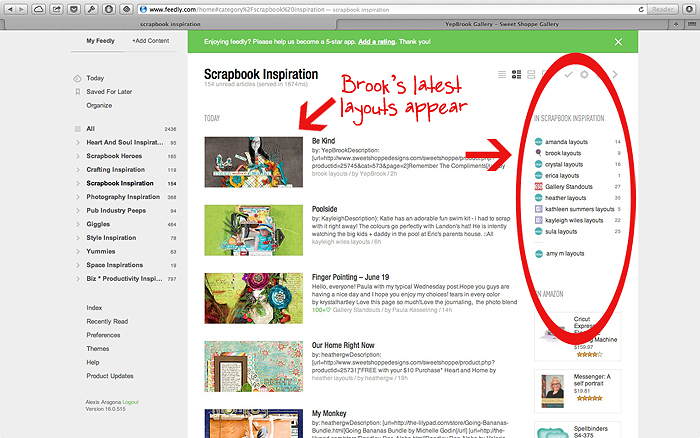Switch to title-only list view icon
700x438 pixels.
[x=502, y=75]
